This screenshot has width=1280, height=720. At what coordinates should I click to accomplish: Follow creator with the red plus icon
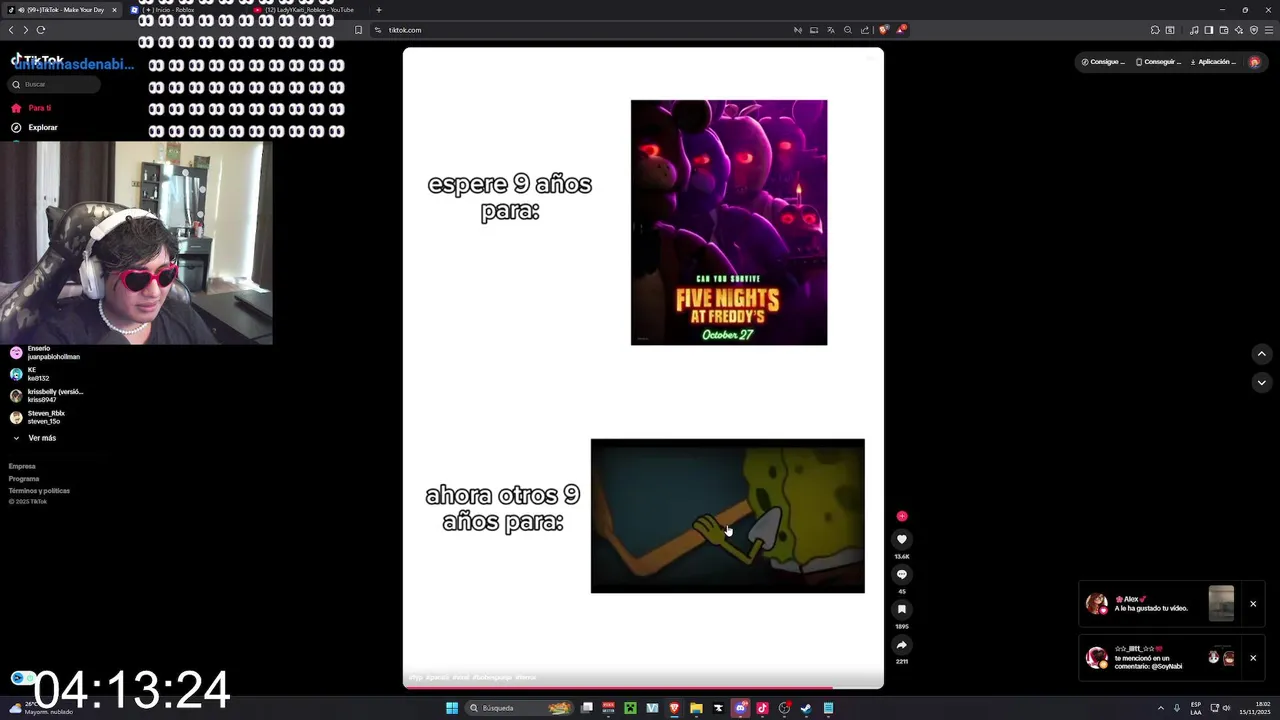pos(902,516)
